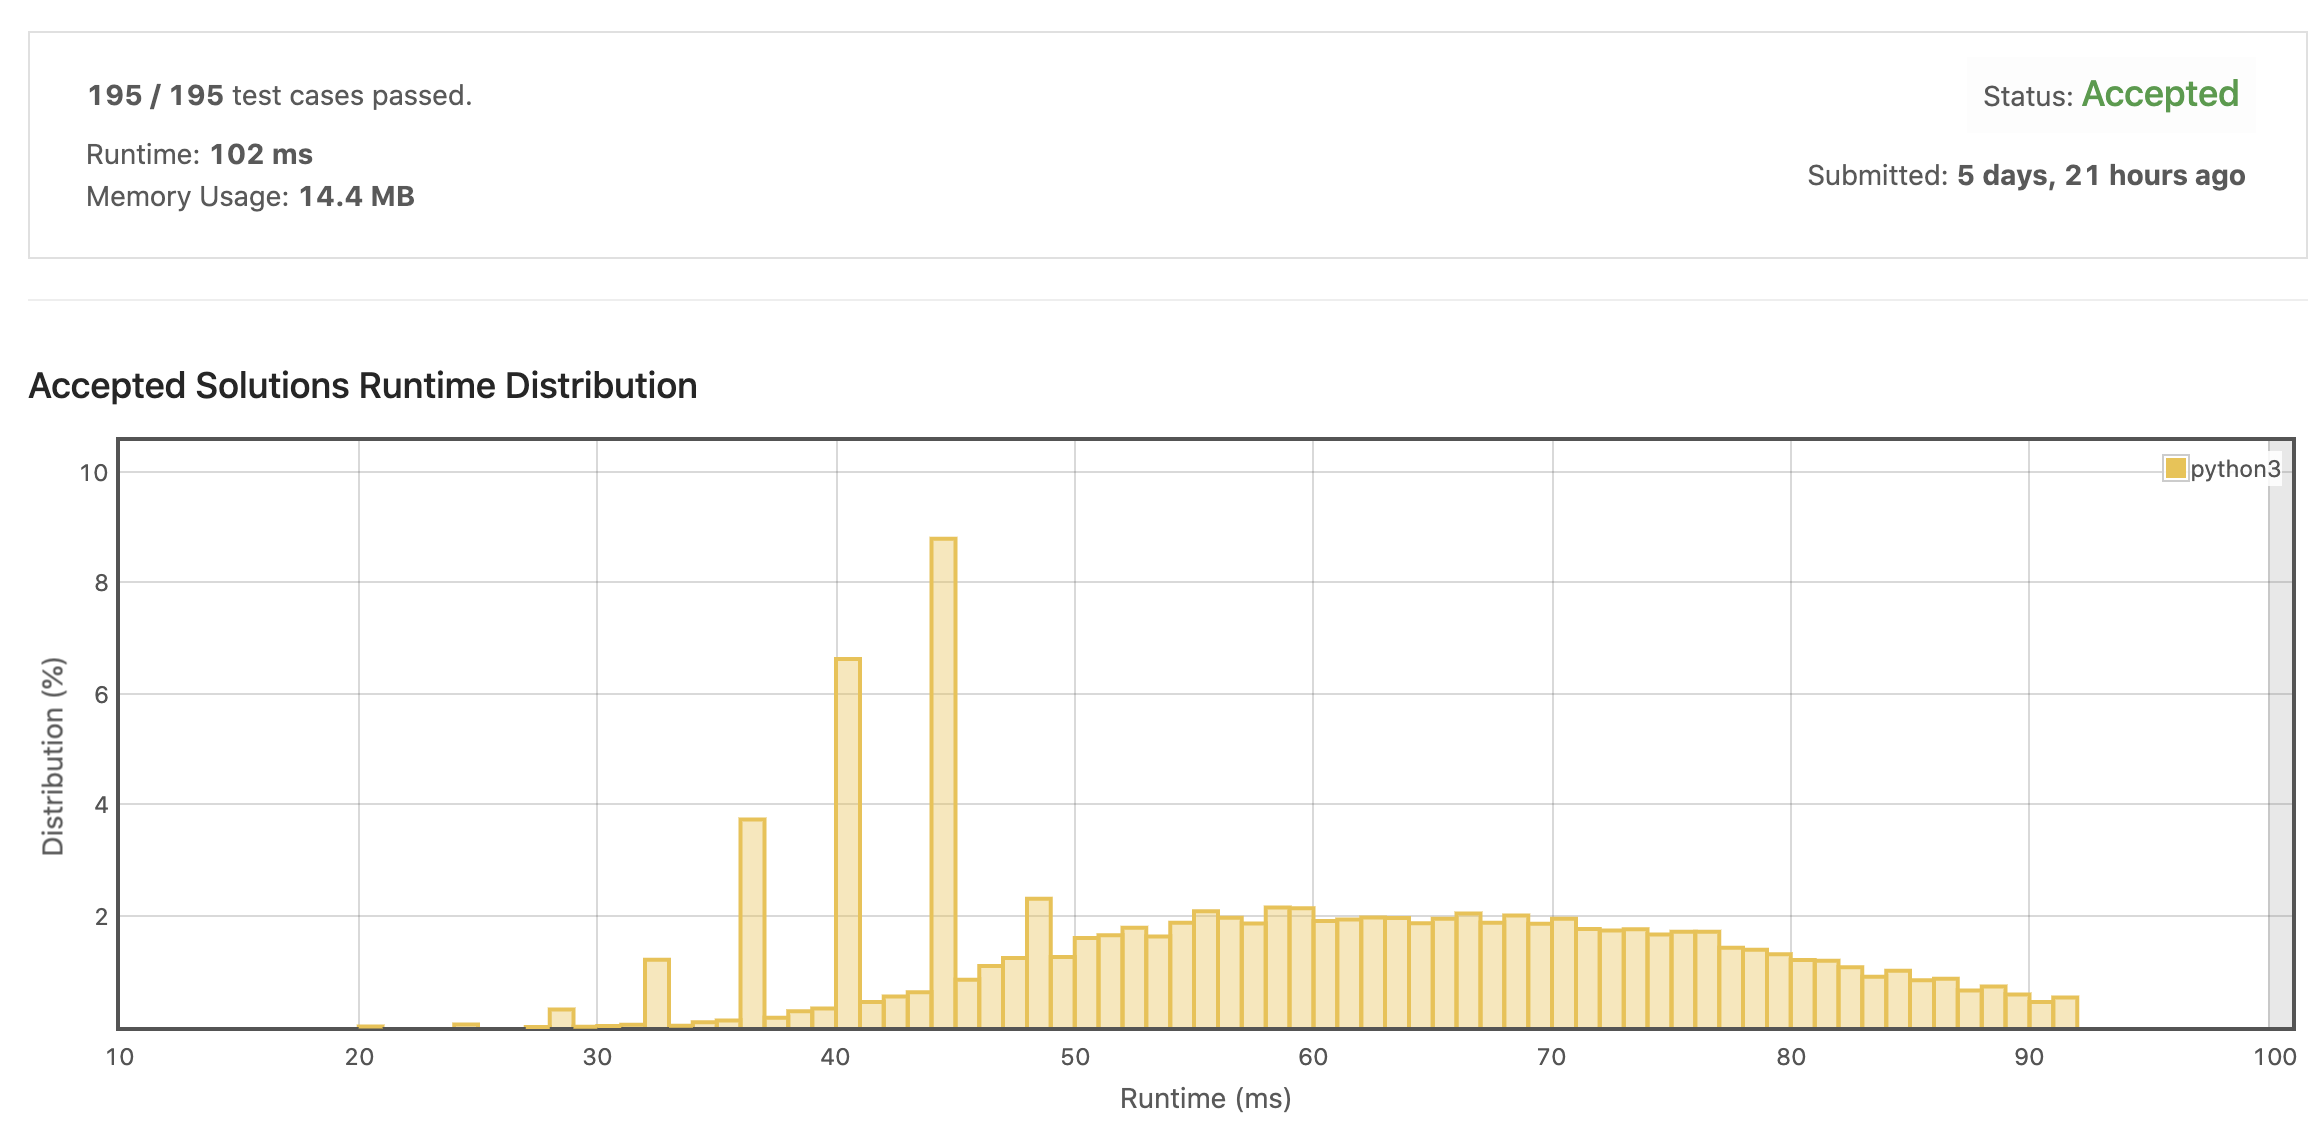The image size is (2322, 1138).
Task: Click the bar near 32 ms runtime
Action: [x=657, y=992]
